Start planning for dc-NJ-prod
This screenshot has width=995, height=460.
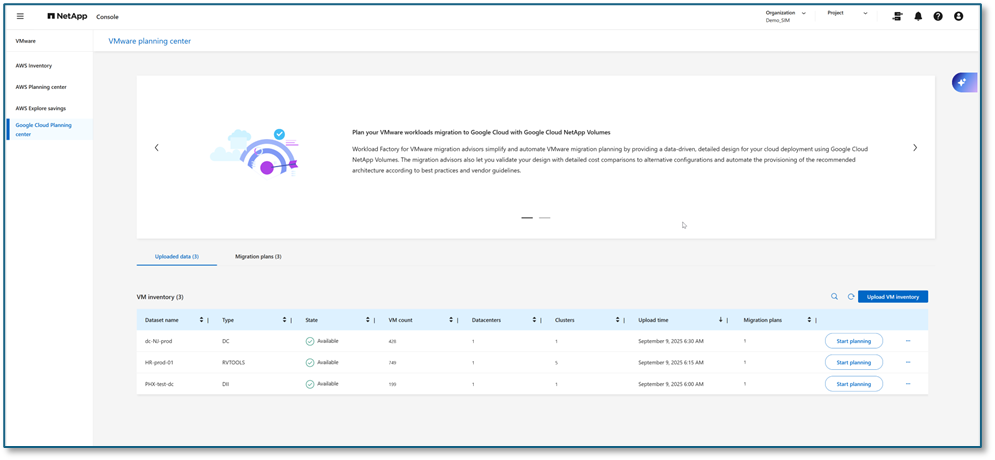[853, 341]
